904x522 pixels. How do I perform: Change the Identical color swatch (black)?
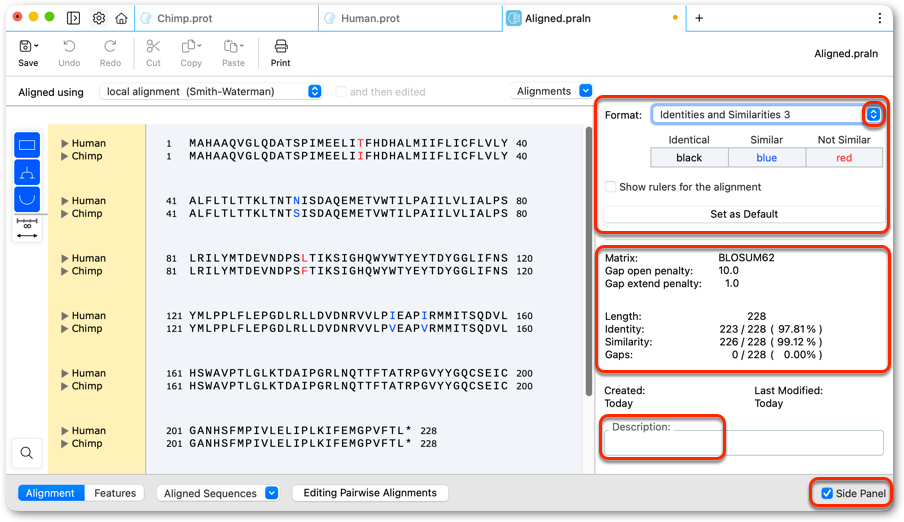point(689,157)
